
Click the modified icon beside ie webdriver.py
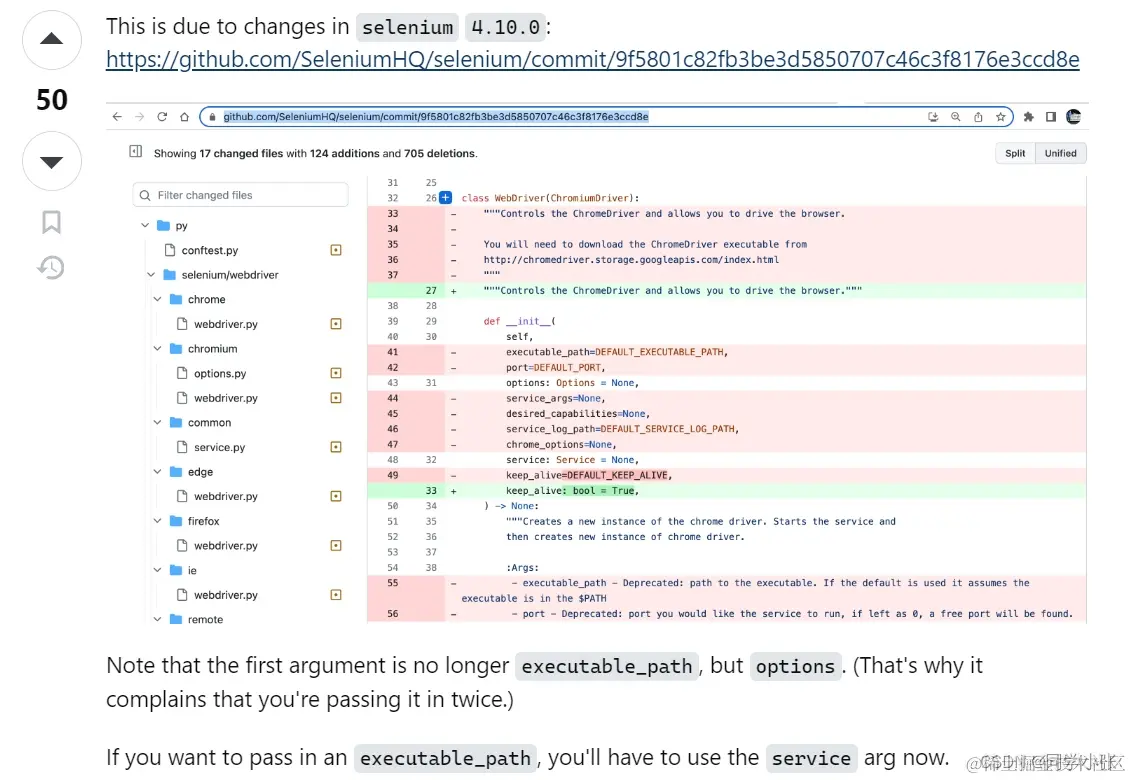(336, 595)
